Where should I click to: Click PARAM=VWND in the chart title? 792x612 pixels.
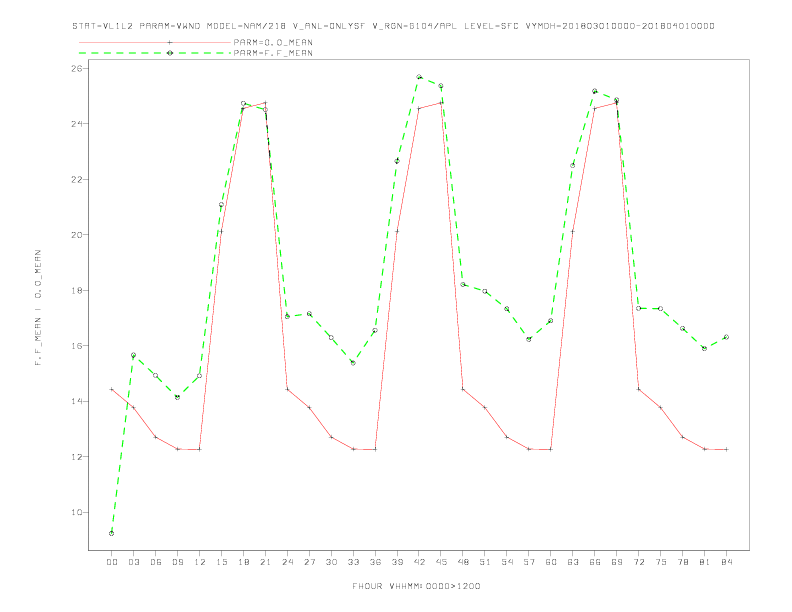170,26
